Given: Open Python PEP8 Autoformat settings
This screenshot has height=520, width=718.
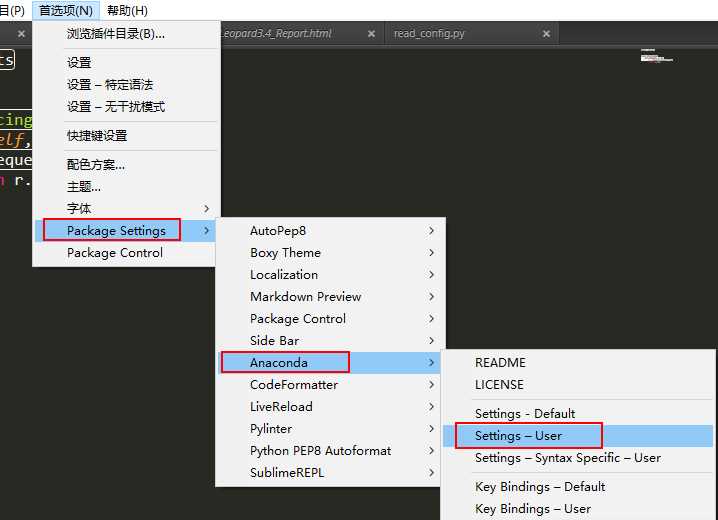Looking at the screenshot, I should point(329,451).
